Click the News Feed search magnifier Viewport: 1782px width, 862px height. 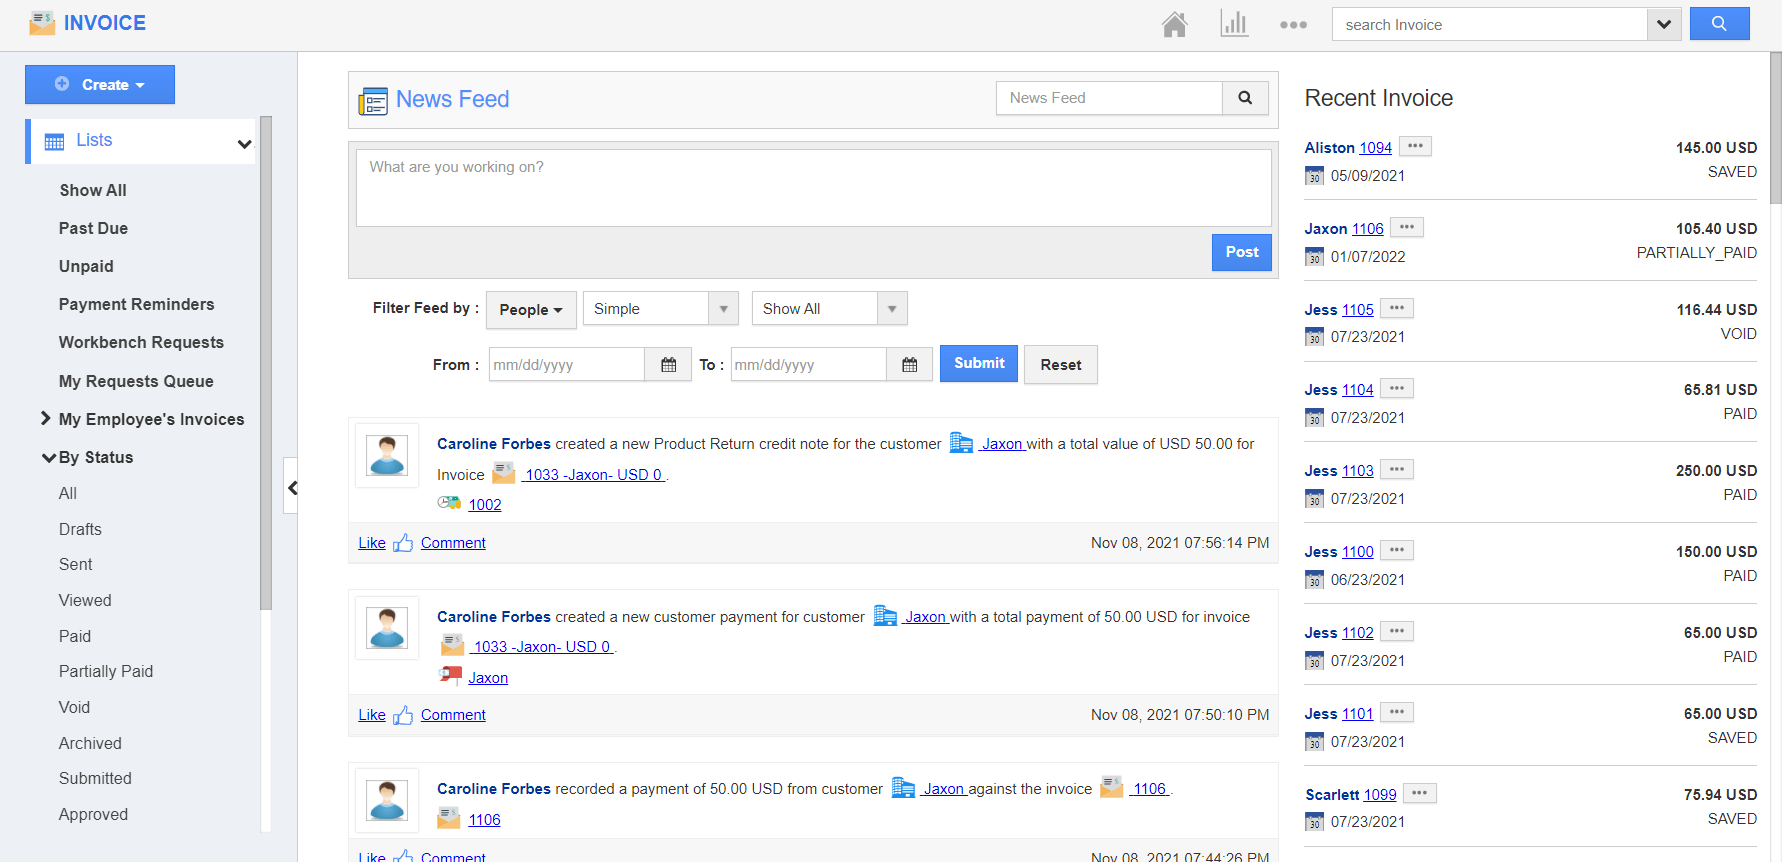[x=1245, y=98]
